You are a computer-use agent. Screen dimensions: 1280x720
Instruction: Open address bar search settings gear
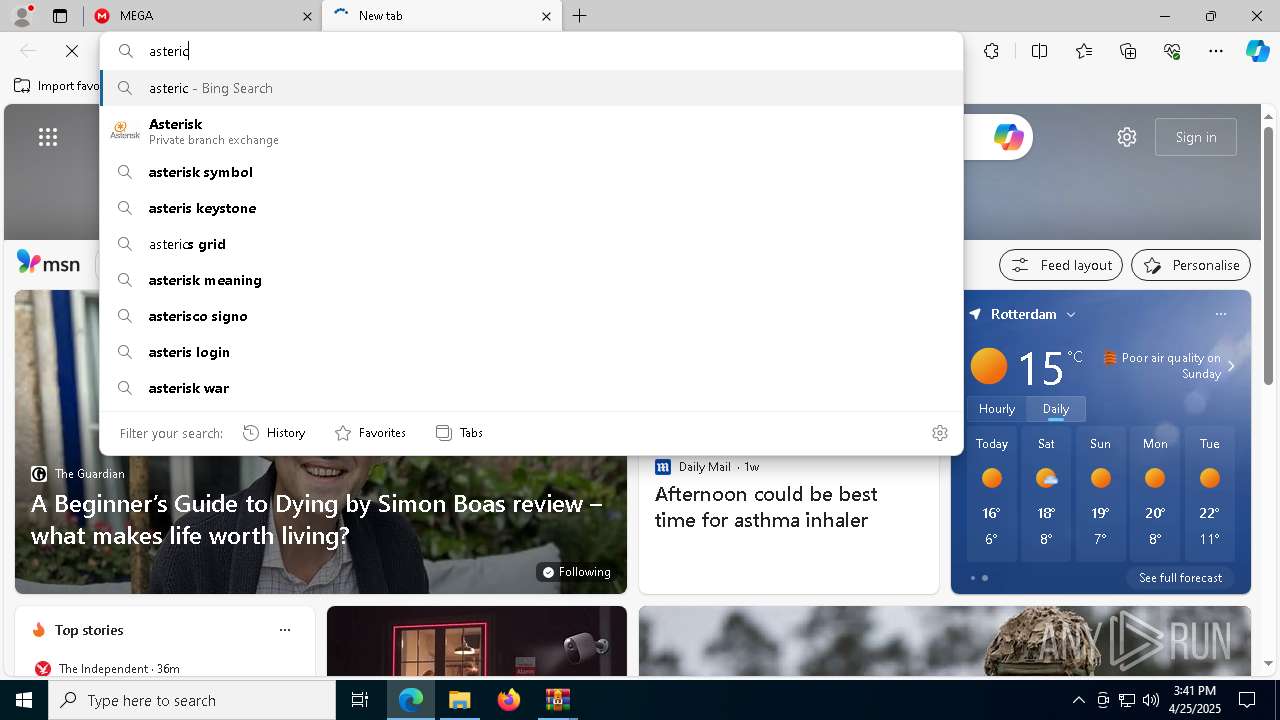tap(940, 433)
